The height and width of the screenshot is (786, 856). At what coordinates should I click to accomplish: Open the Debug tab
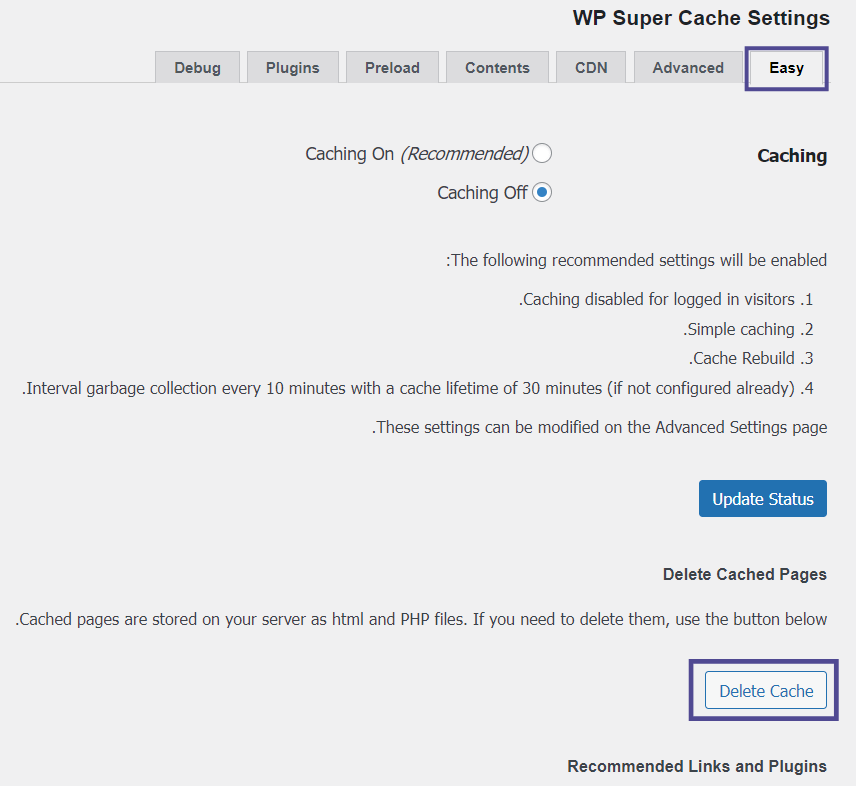click(197, 68)
